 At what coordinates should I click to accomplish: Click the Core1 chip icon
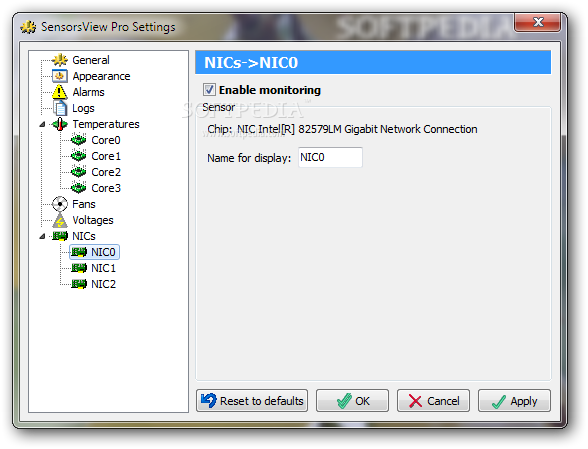(79, 156)
